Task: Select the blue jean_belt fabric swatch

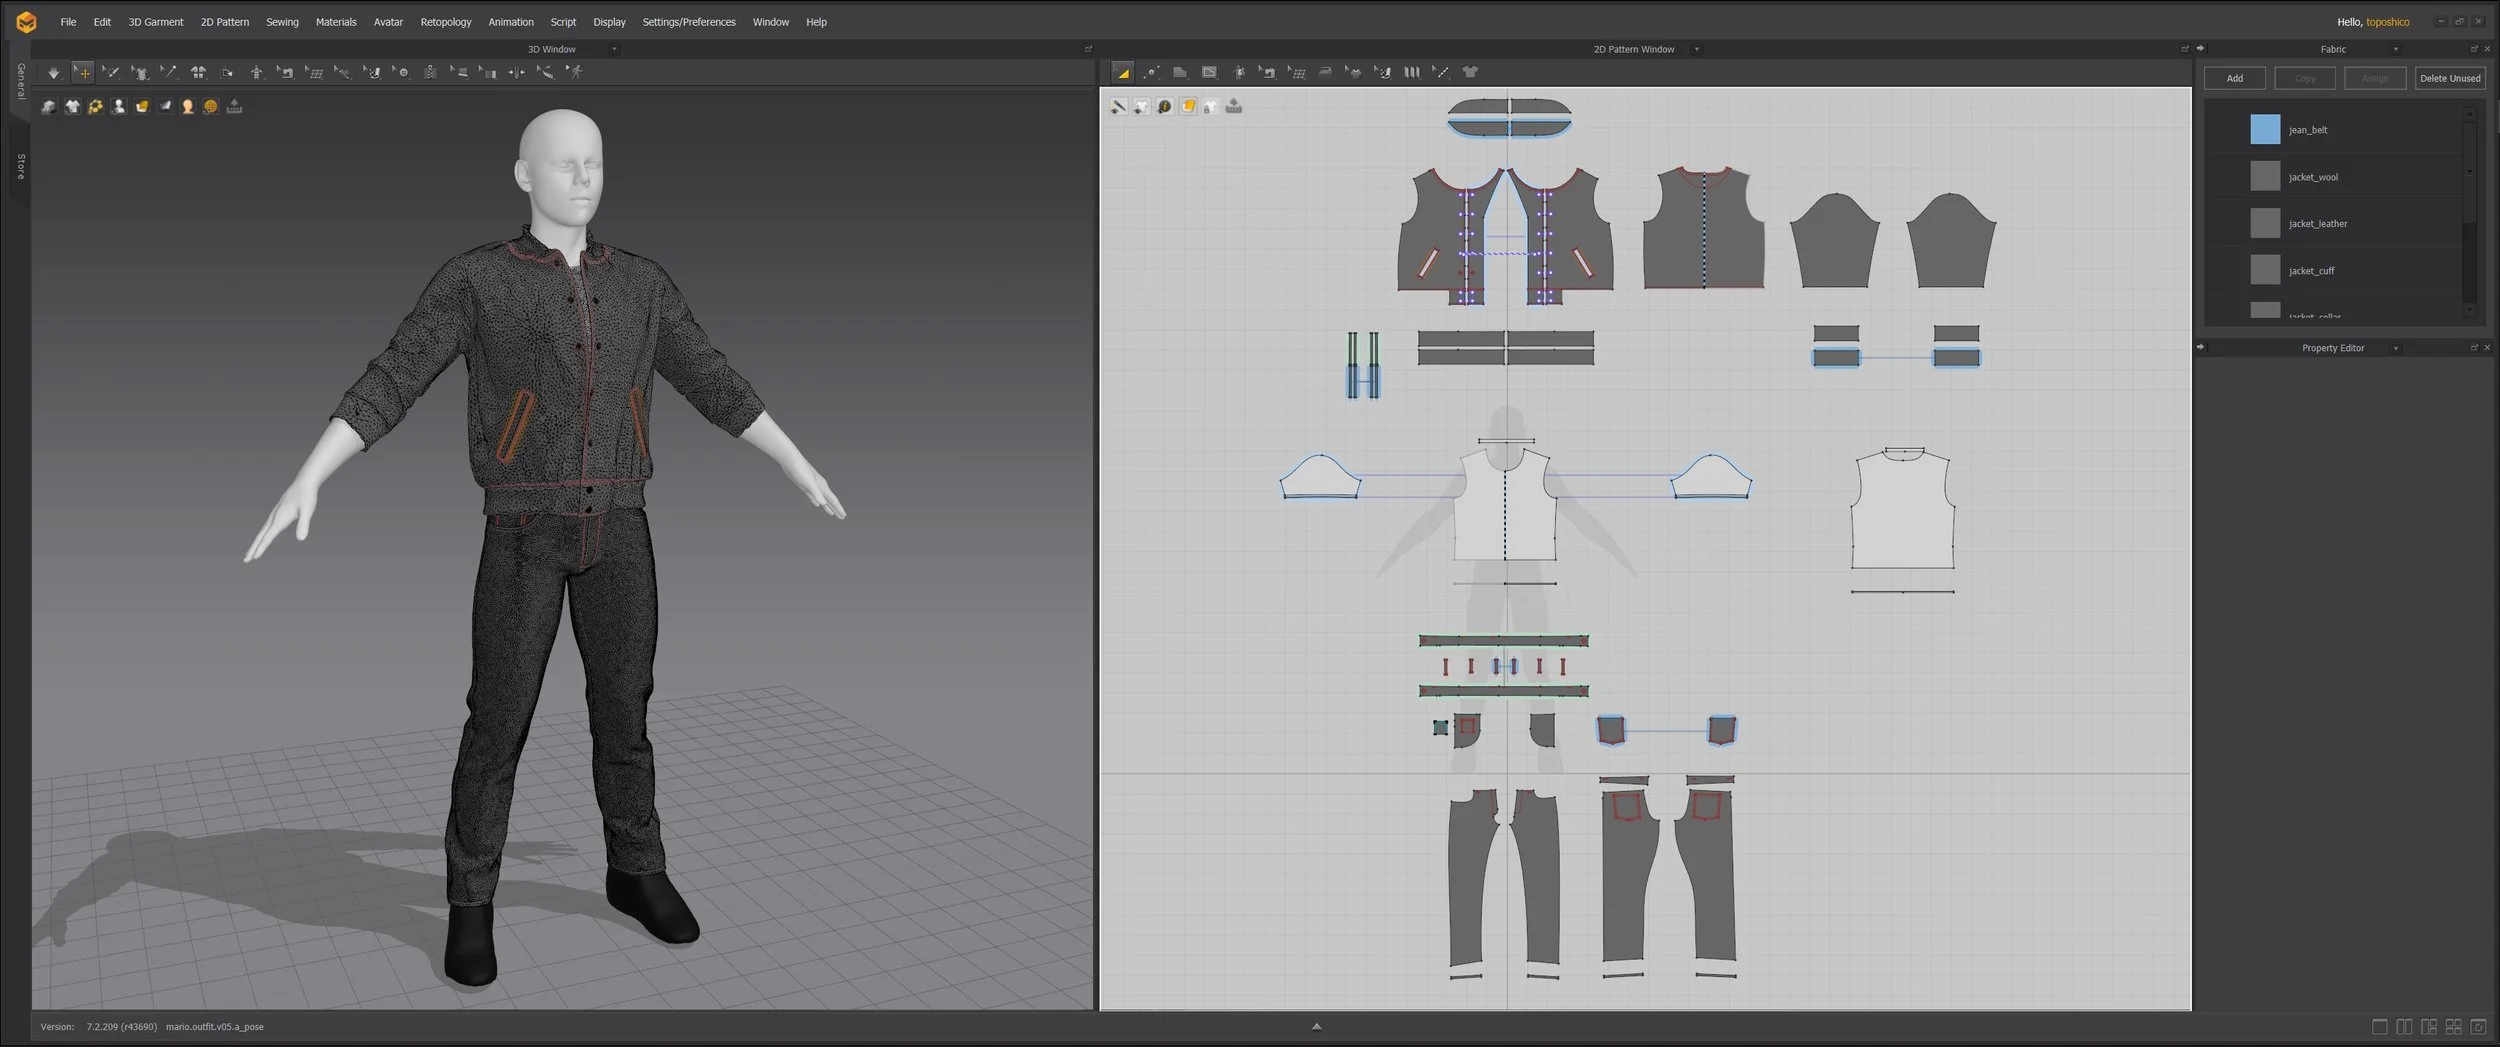Action: 2265,129
